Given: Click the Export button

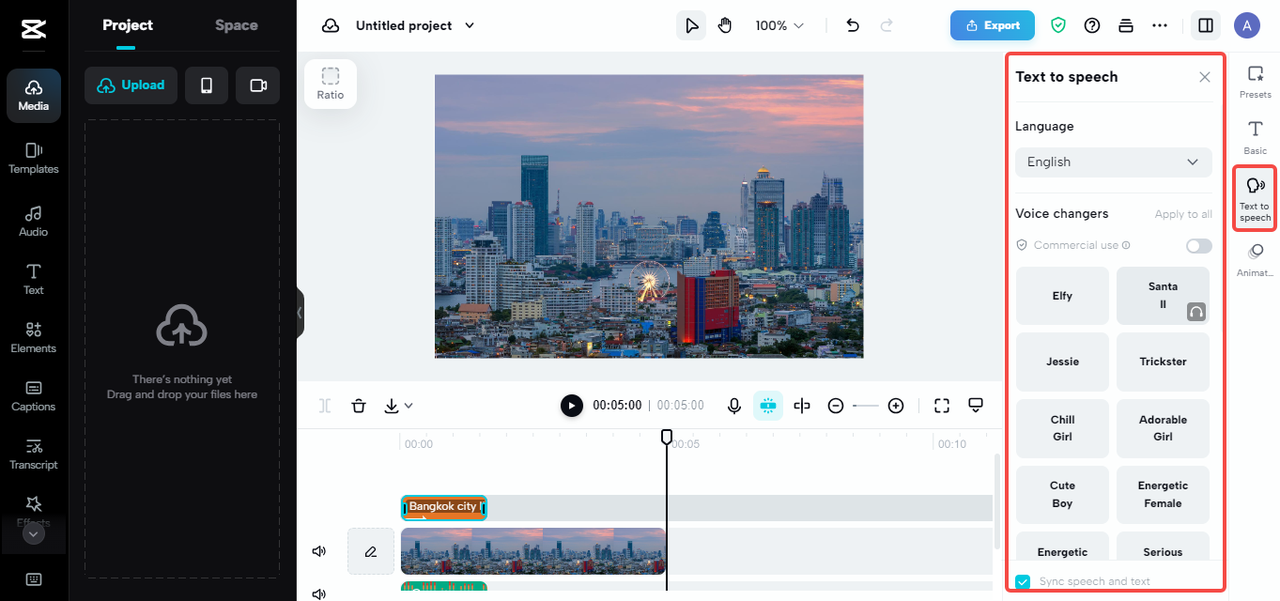Looking at the screenshot, I should pyautogui.click(x=992, y=25).
